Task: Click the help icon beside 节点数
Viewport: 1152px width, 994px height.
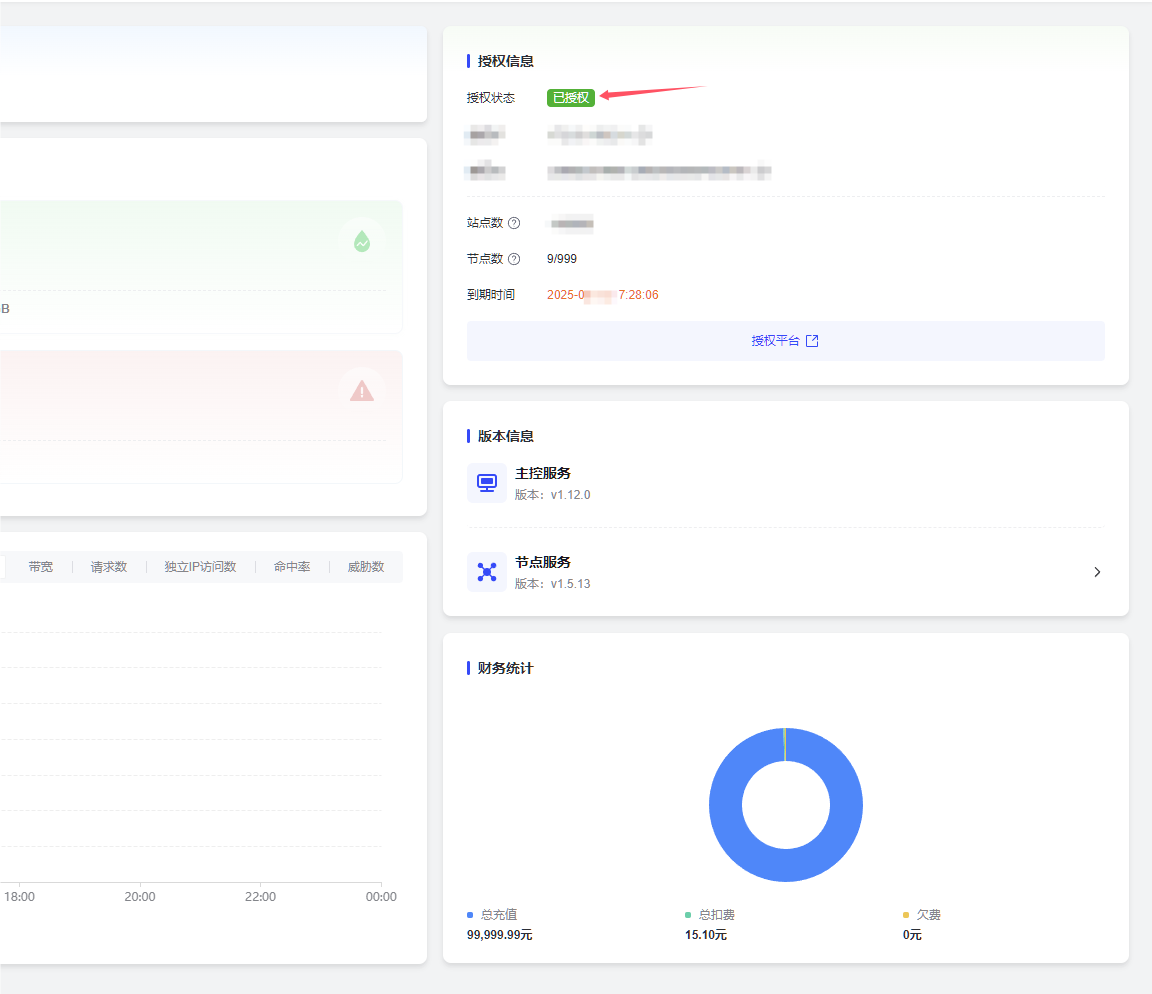Action: pyautogui.click(x=514, y=259)
